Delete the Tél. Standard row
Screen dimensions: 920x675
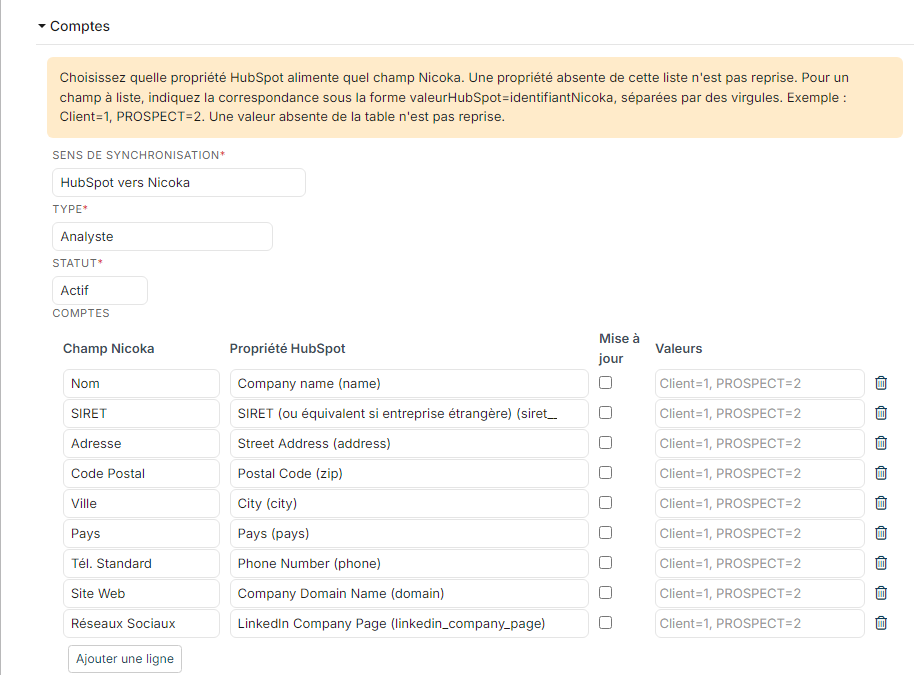pos(881,563)
